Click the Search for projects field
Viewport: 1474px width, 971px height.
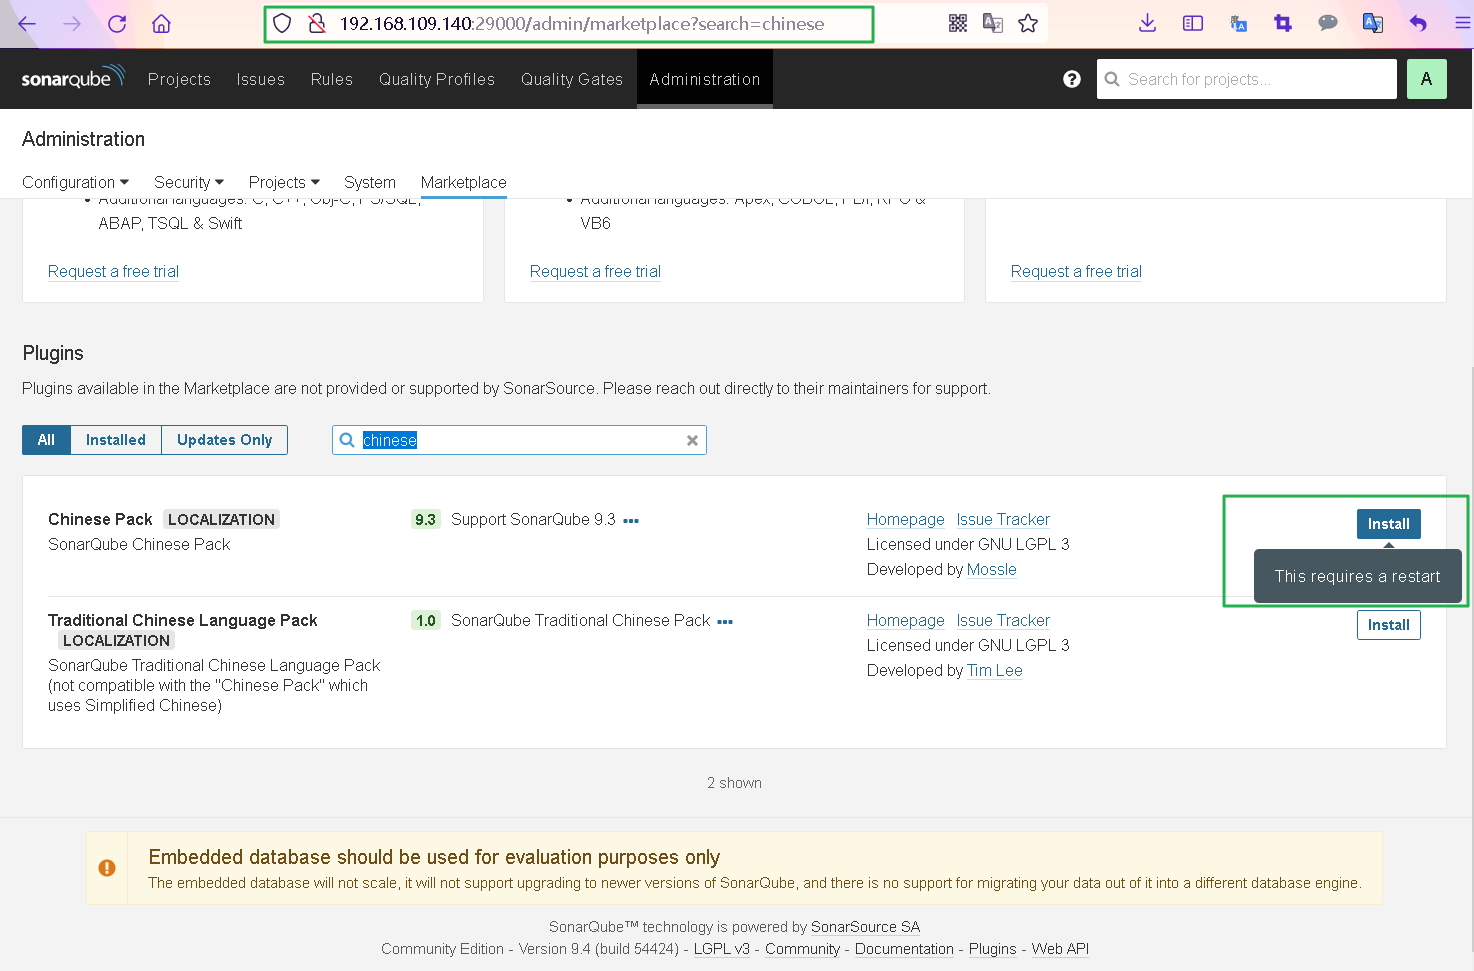coord(1247,79)
